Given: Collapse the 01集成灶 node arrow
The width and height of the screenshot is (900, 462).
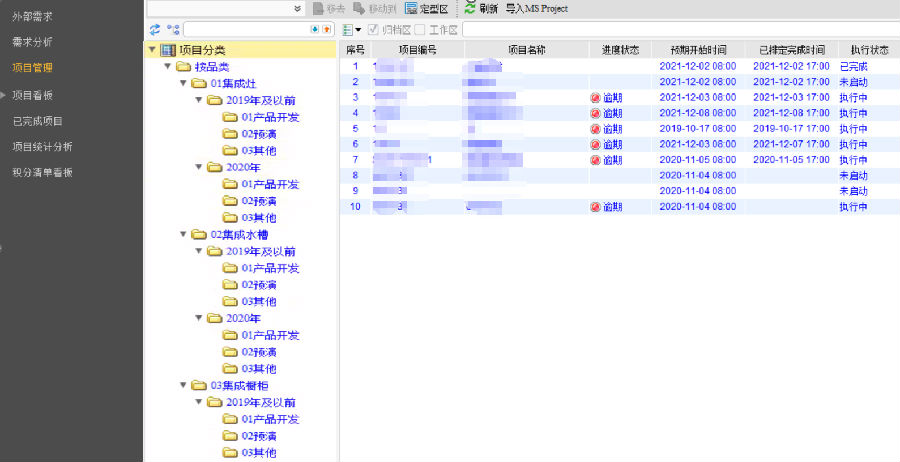Looking at the screenshot, I should coord(183,83).
